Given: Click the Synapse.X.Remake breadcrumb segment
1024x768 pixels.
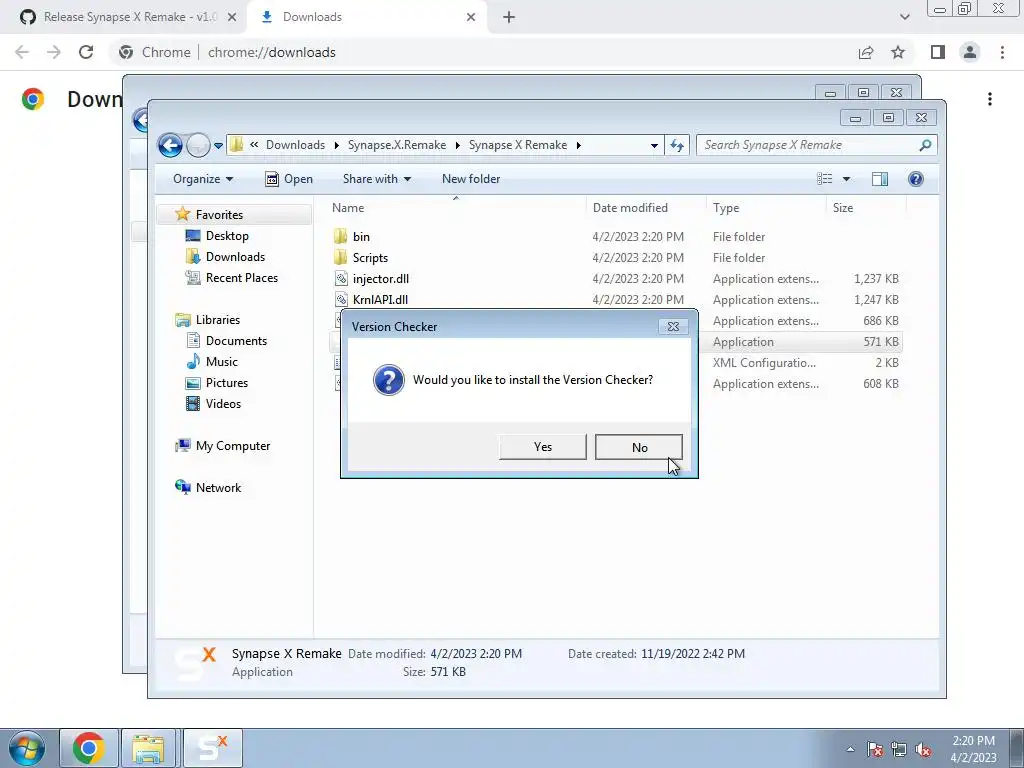Looking at the screenshot, I should [396, 145].
